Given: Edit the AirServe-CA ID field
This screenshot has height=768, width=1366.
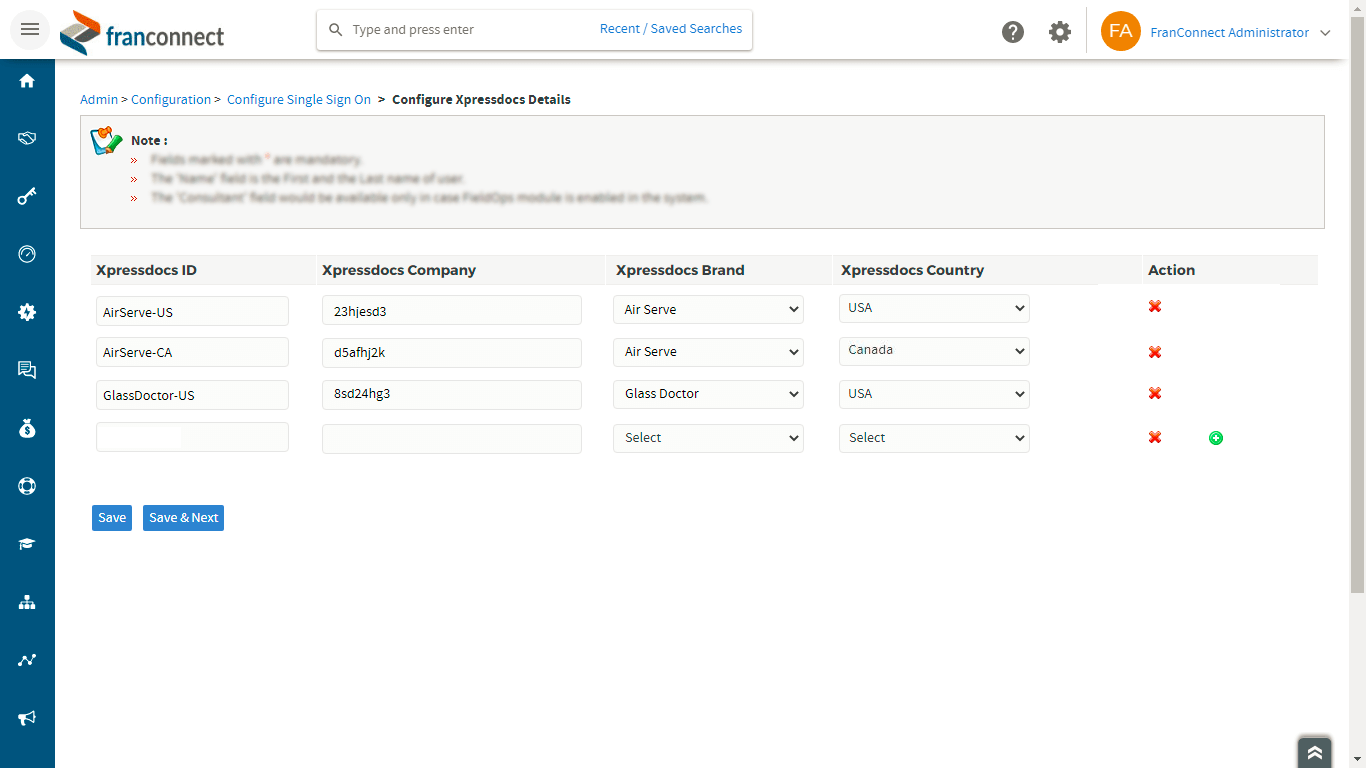Looking at the screenshot, I should [192, 352].
